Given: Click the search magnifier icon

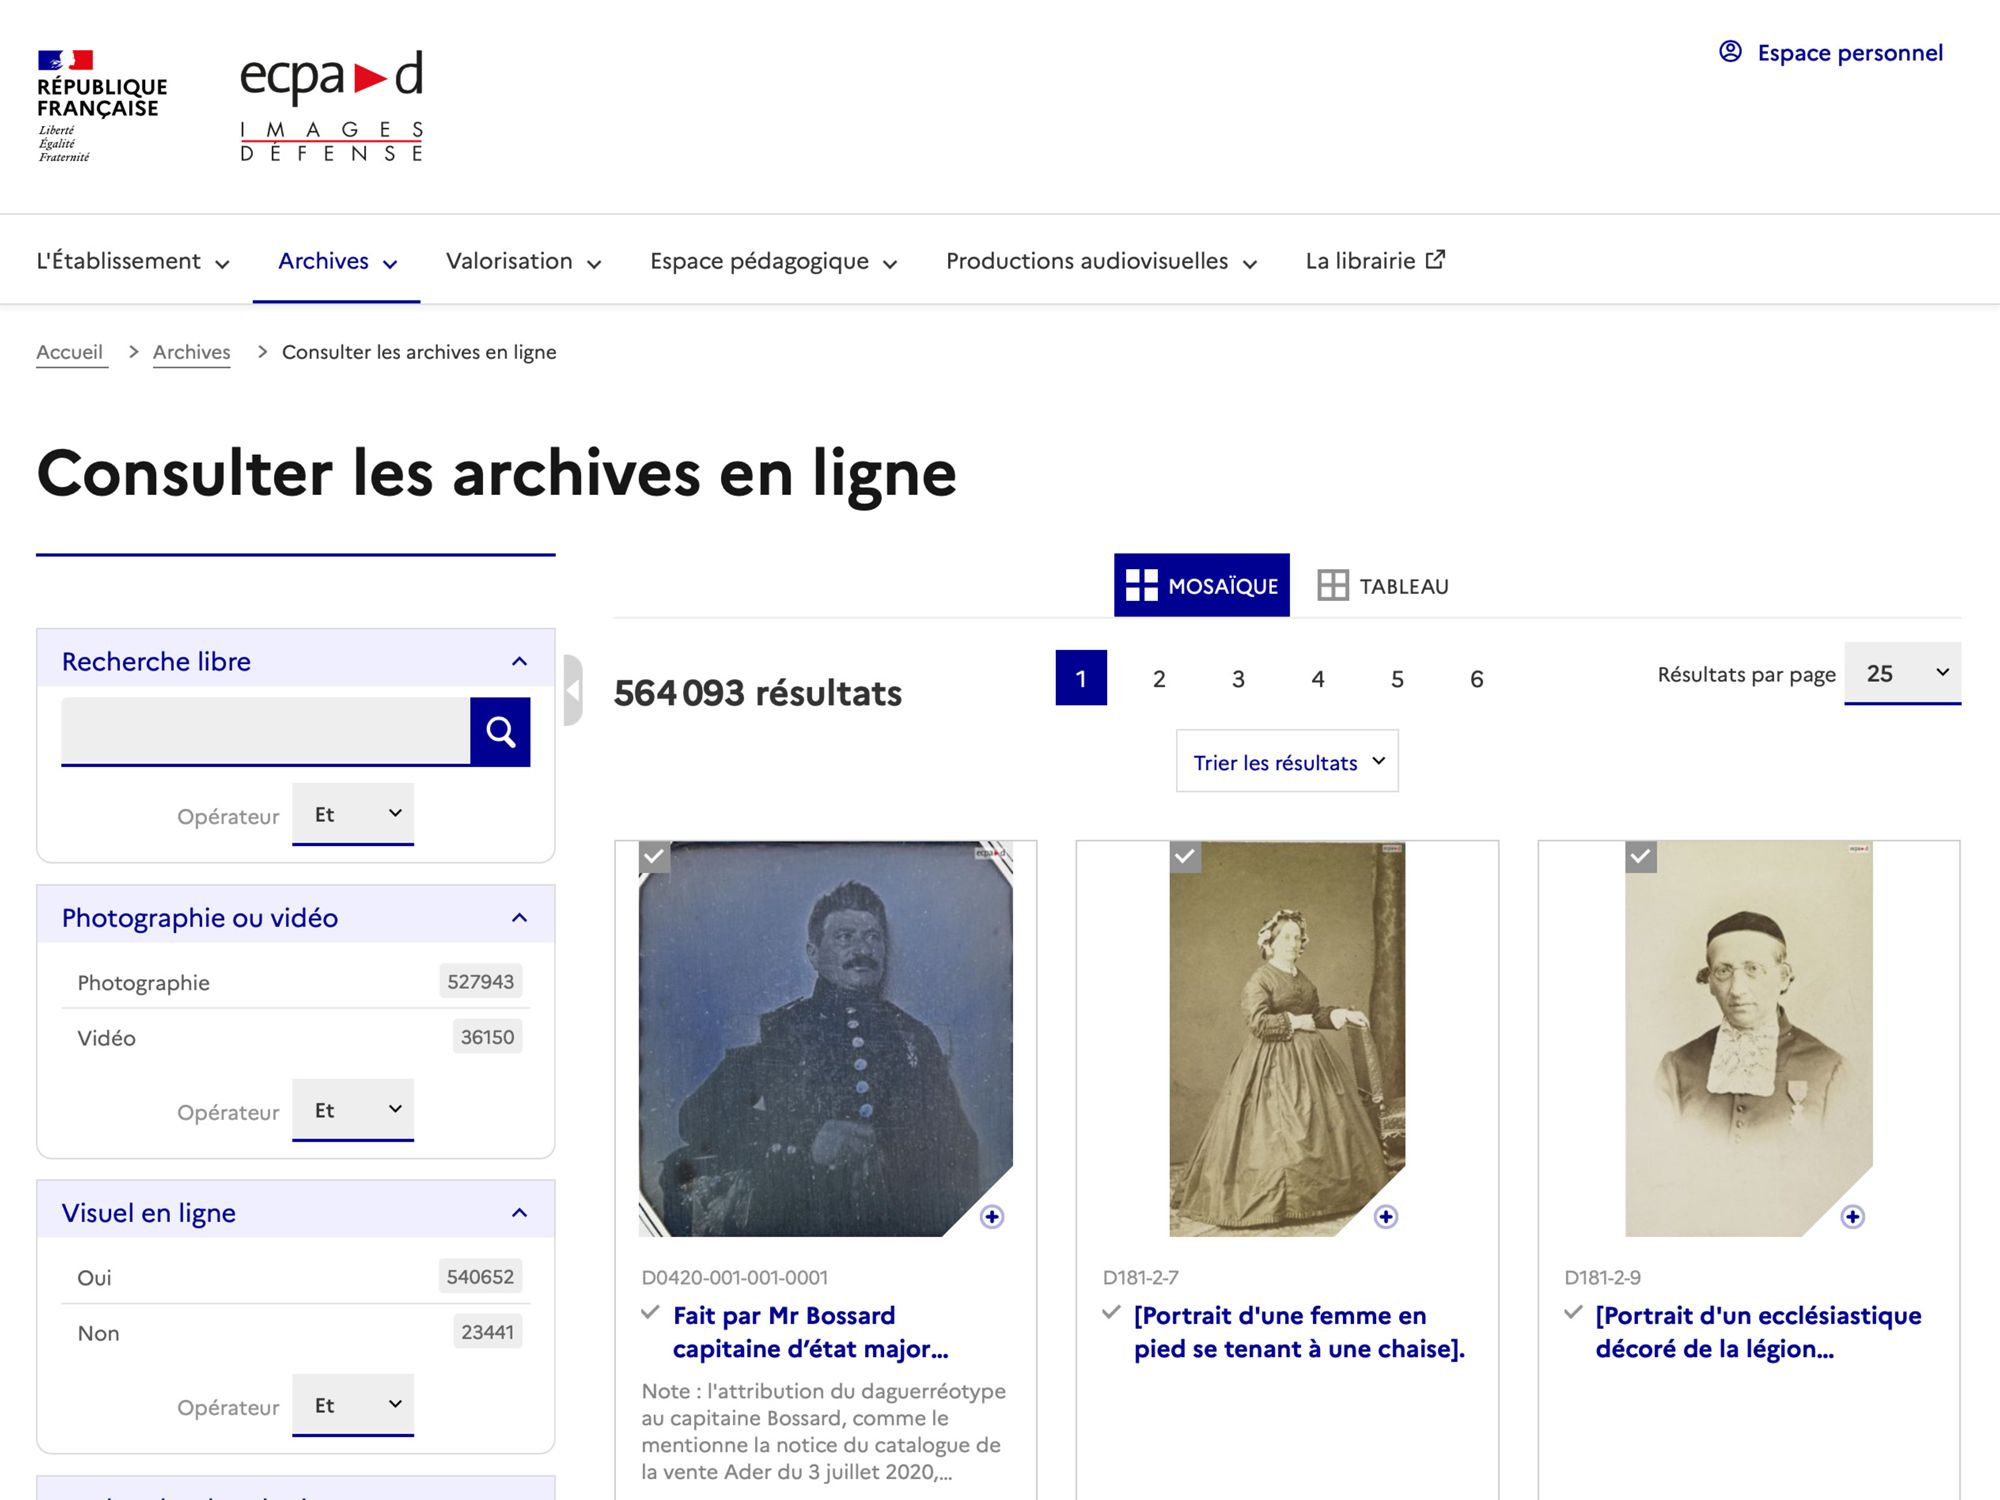Looking at the screenshot, I should coord(500,731).
